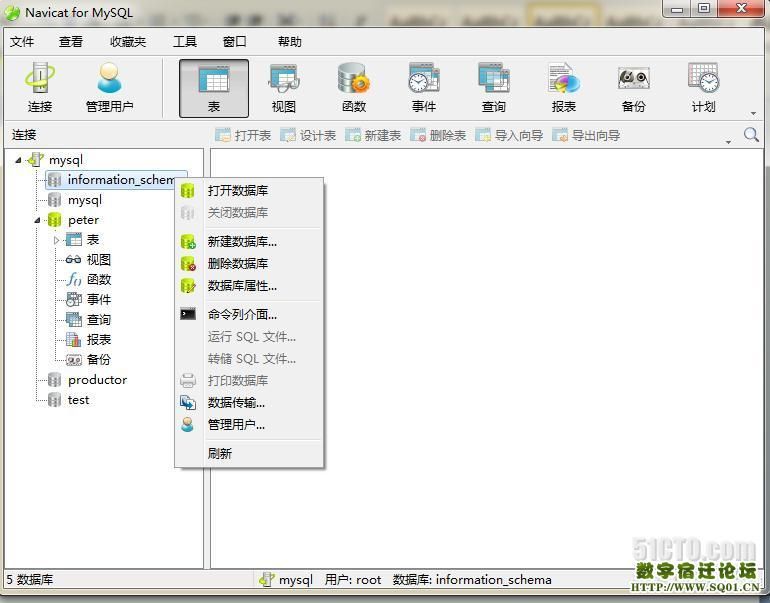The height and width of the screenshot is (603, 770).
Task: Open the 窗口 window menu
Action: coord(234,42)
